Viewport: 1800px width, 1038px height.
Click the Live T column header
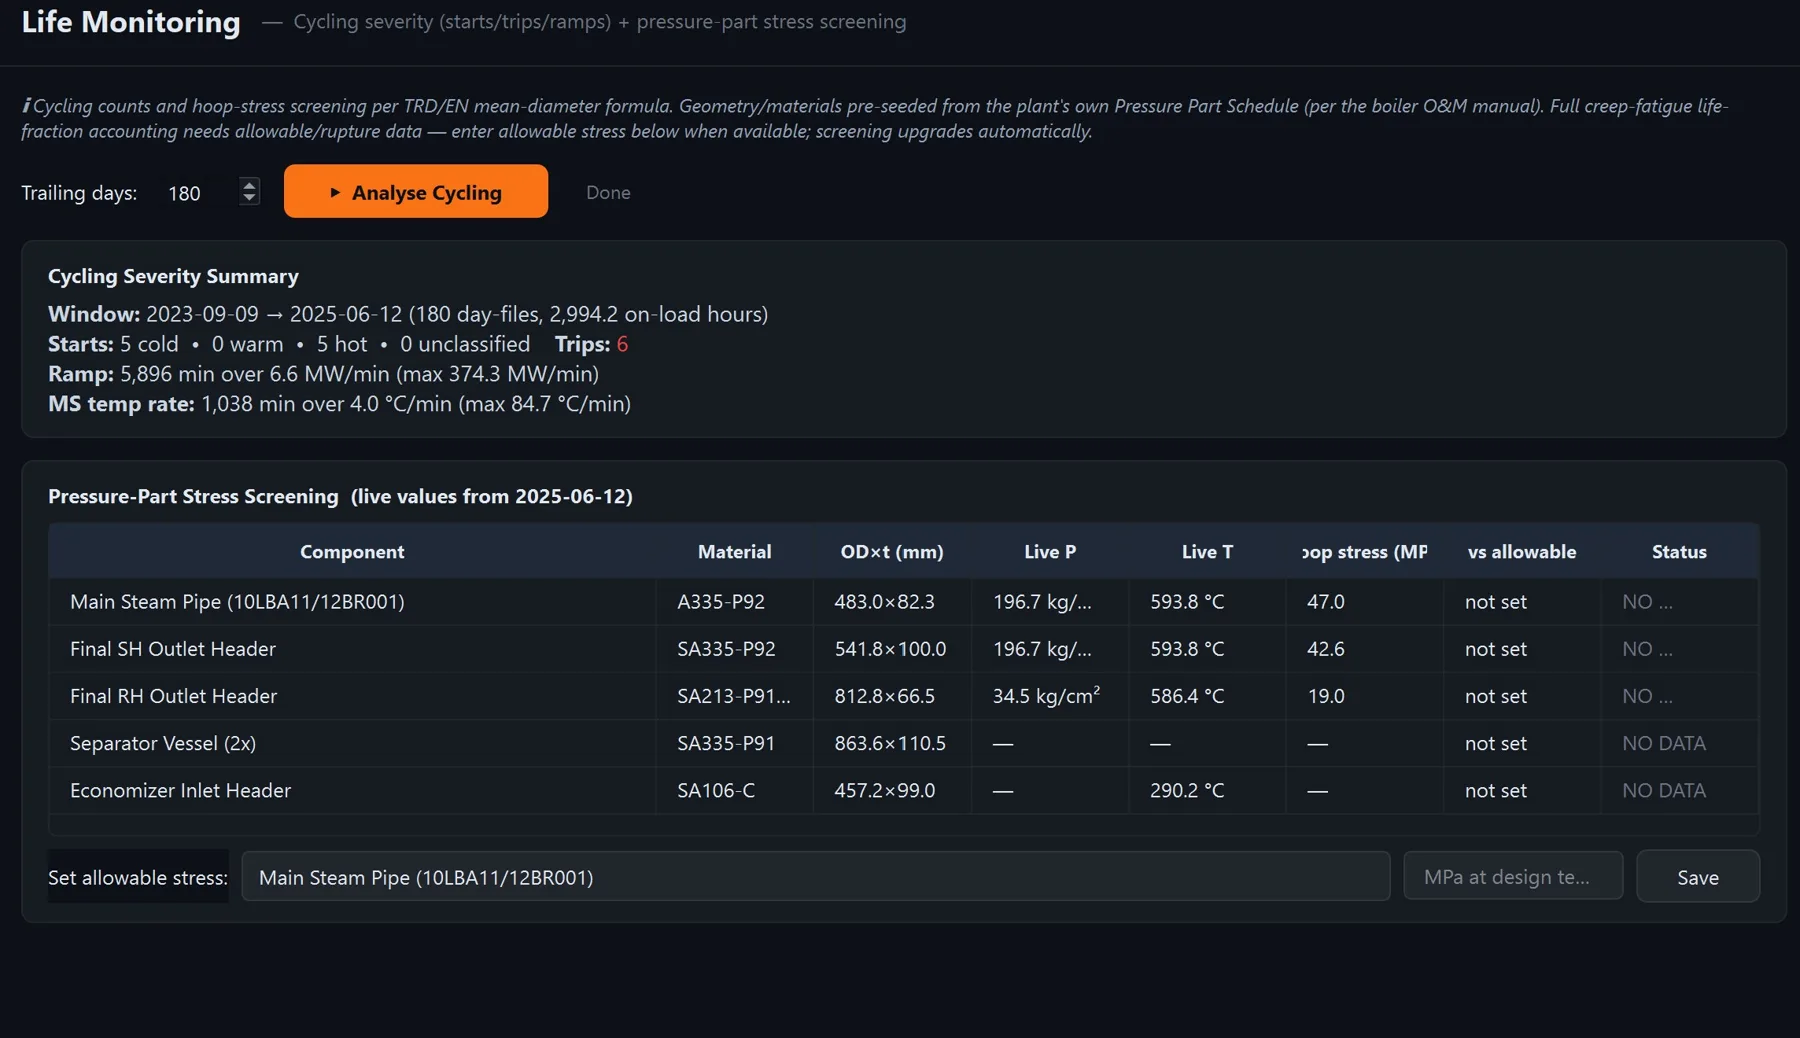click(1207, 551)
